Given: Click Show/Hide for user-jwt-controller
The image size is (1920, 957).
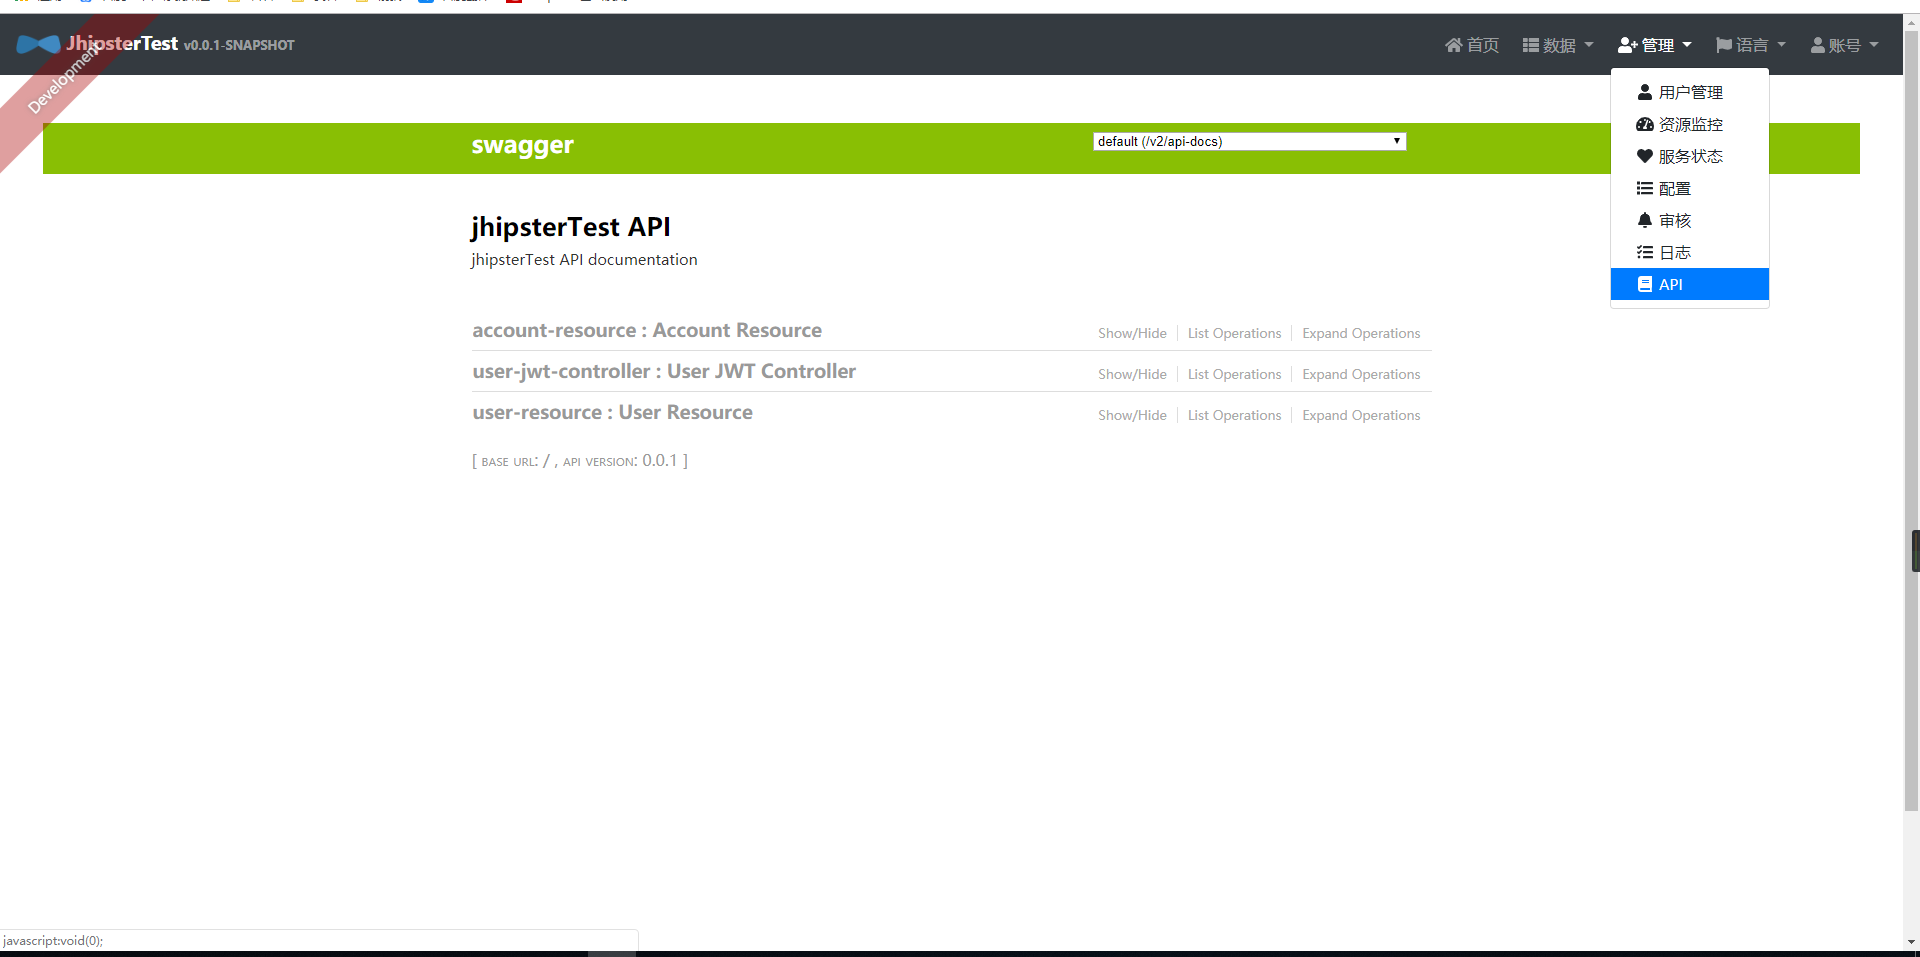Looking at the screenshot, I should [x=1132, y=374].
